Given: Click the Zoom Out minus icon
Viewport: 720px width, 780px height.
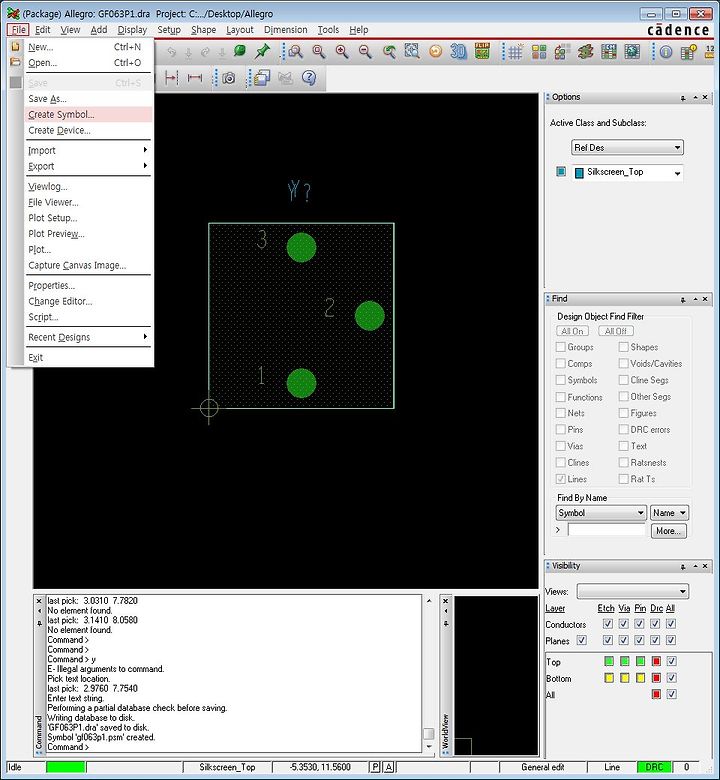Looking at the screenshot, I should [365, 51].
